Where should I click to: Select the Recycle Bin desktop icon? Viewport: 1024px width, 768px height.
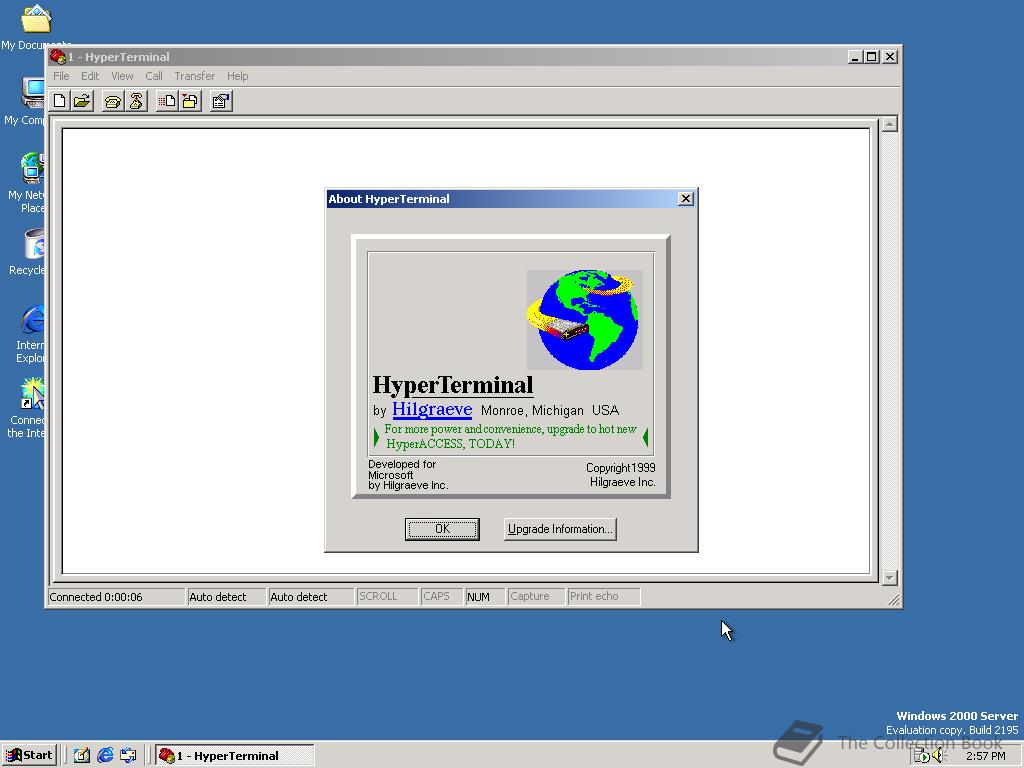29,251
